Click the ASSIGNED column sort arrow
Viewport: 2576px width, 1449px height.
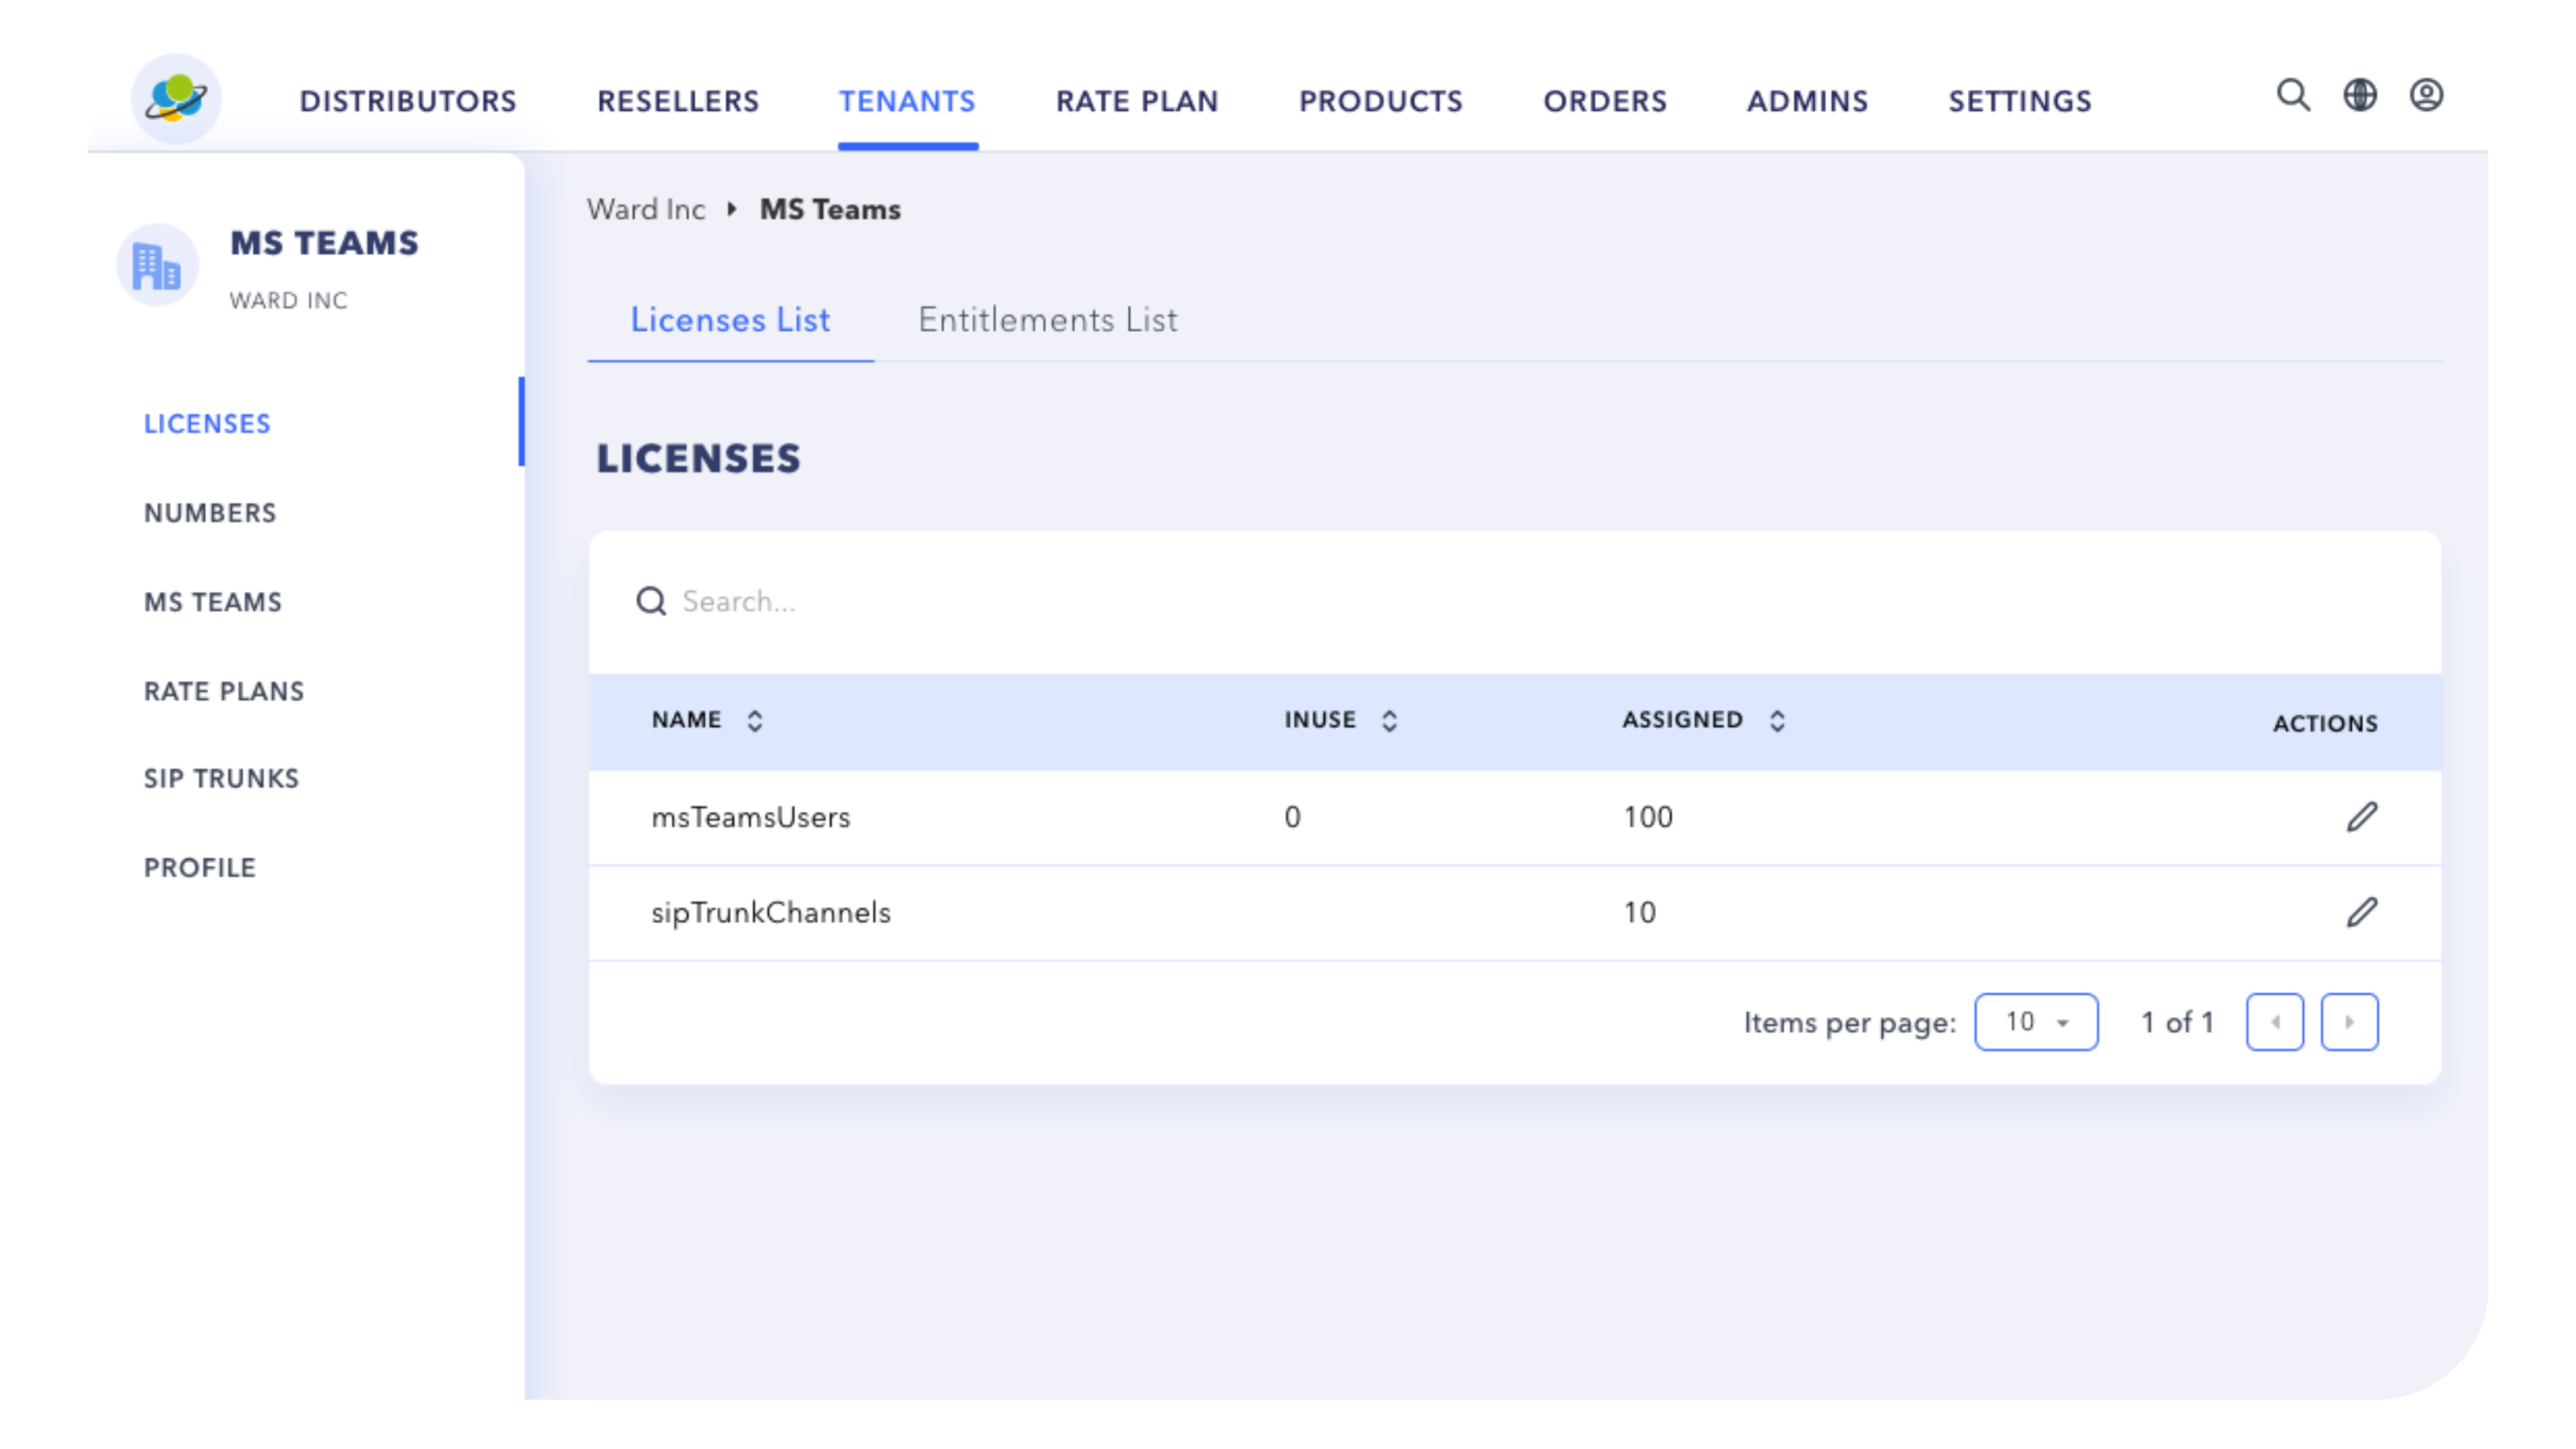1776,718
